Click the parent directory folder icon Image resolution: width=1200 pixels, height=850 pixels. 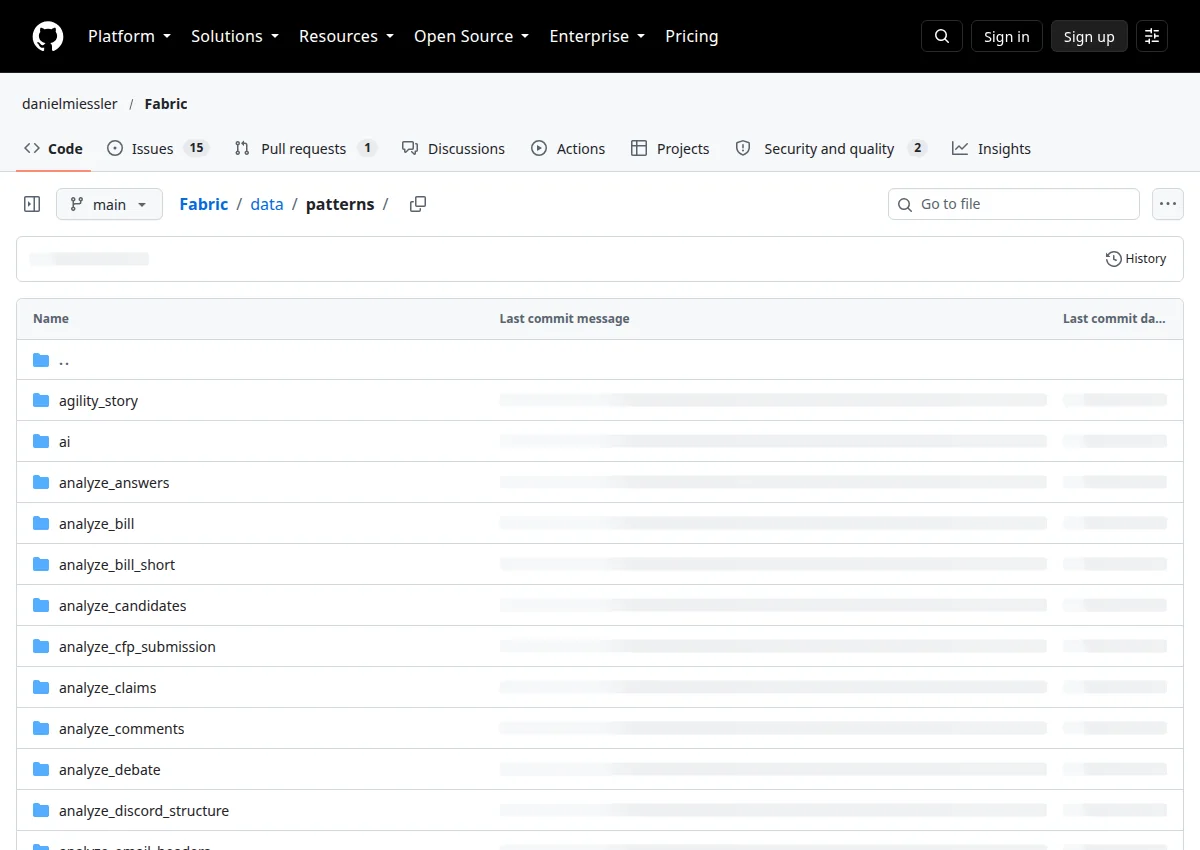(x=41, y=360)
